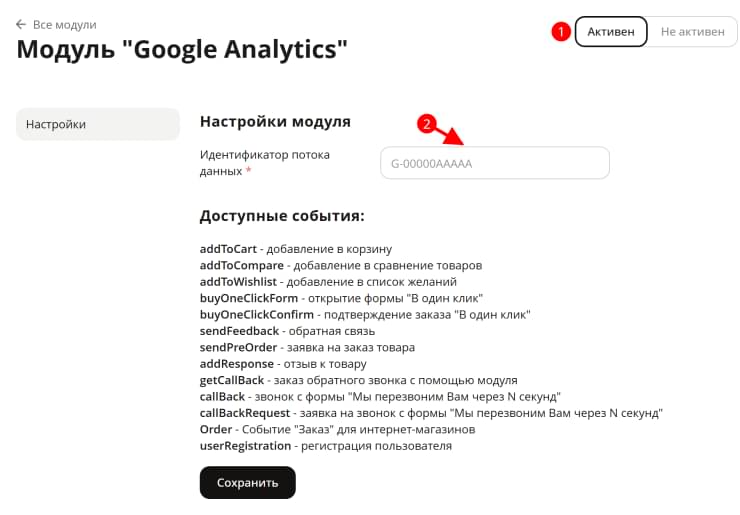Select the addResponse event name
Screen dimensions: 740x515
(x=236, y=364)
